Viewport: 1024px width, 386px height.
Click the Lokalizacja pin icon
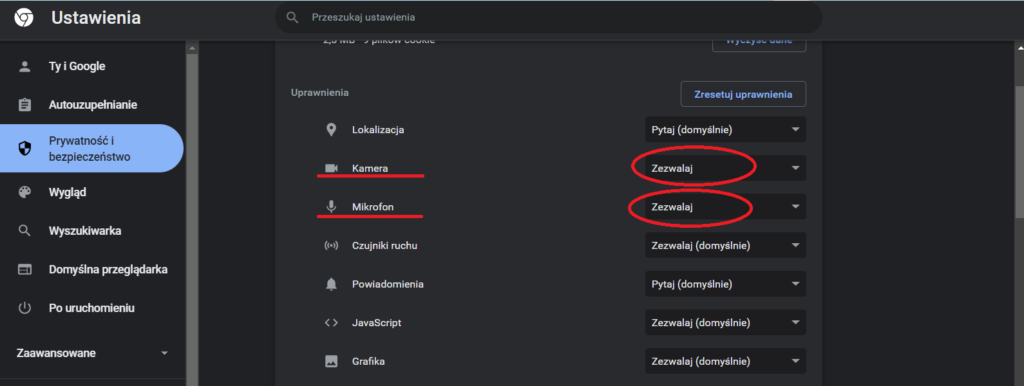click(331, 129)
